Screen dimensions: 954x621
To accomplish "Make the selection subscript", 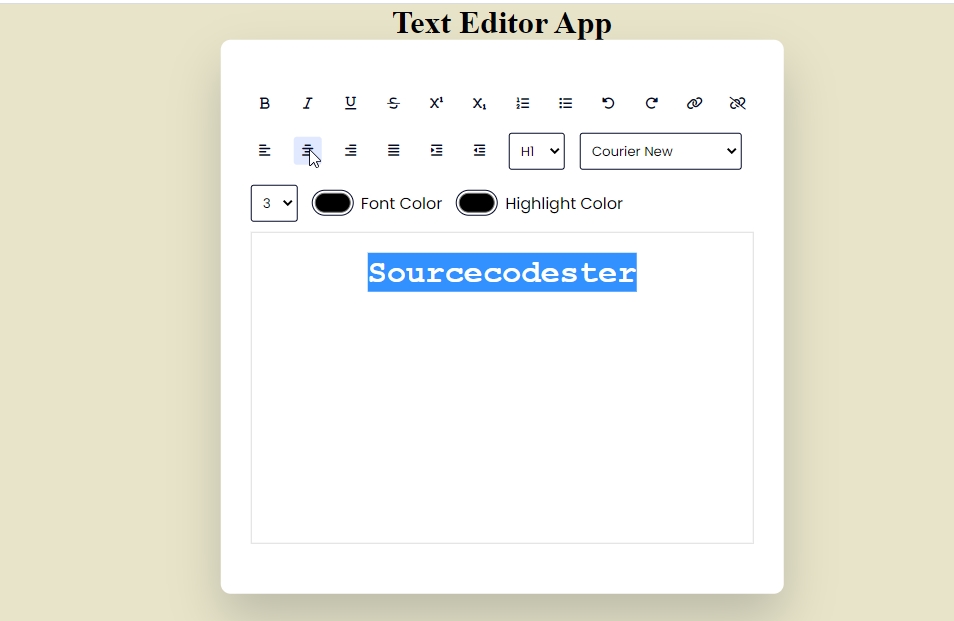I will coord(479,103).
